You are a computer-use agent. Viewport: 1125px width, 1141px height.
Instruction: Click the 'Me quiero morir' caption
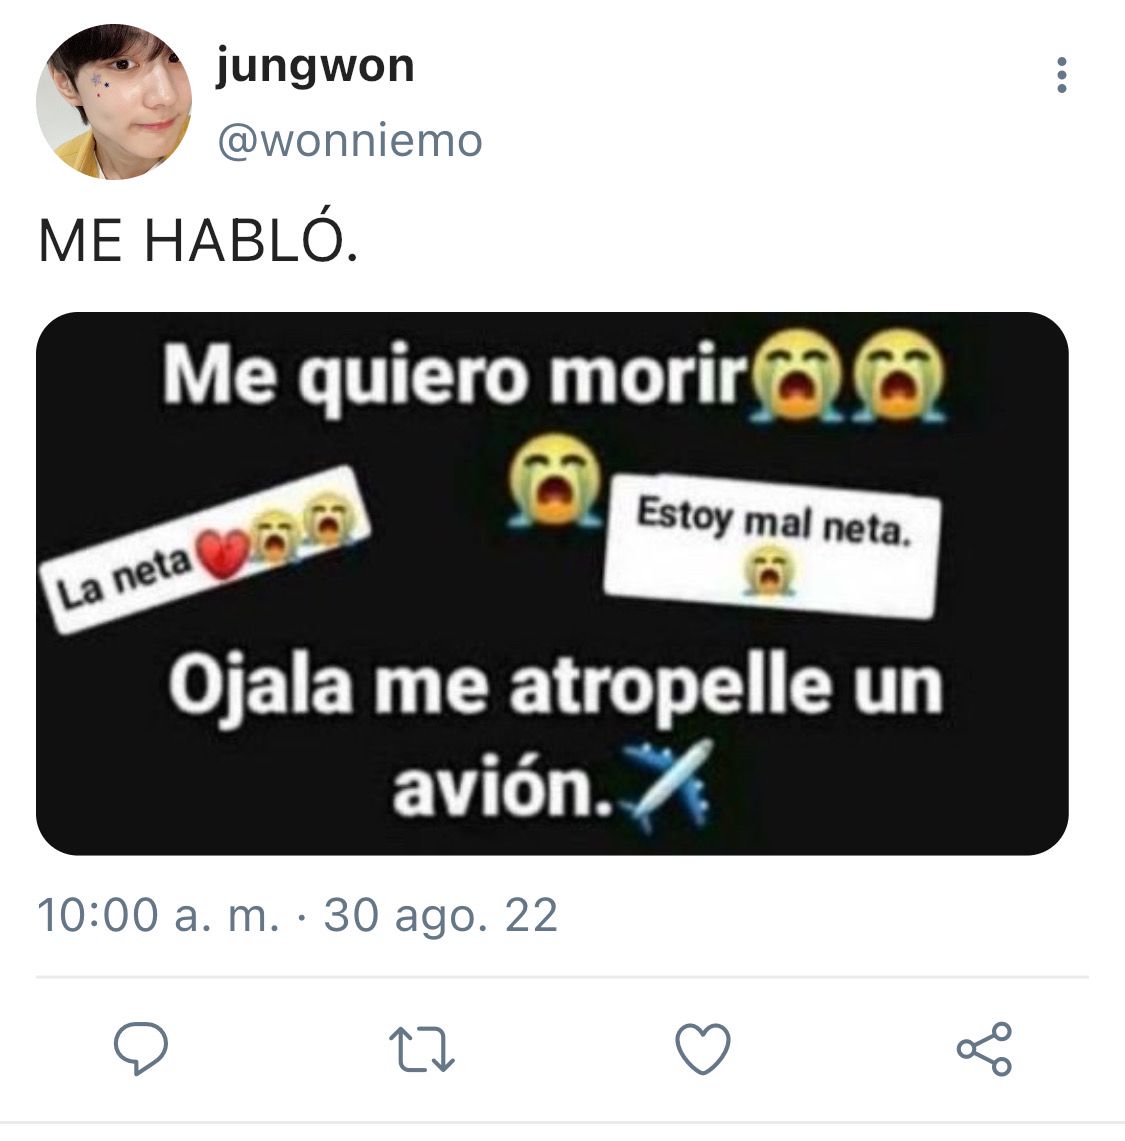tap(456, 375)
